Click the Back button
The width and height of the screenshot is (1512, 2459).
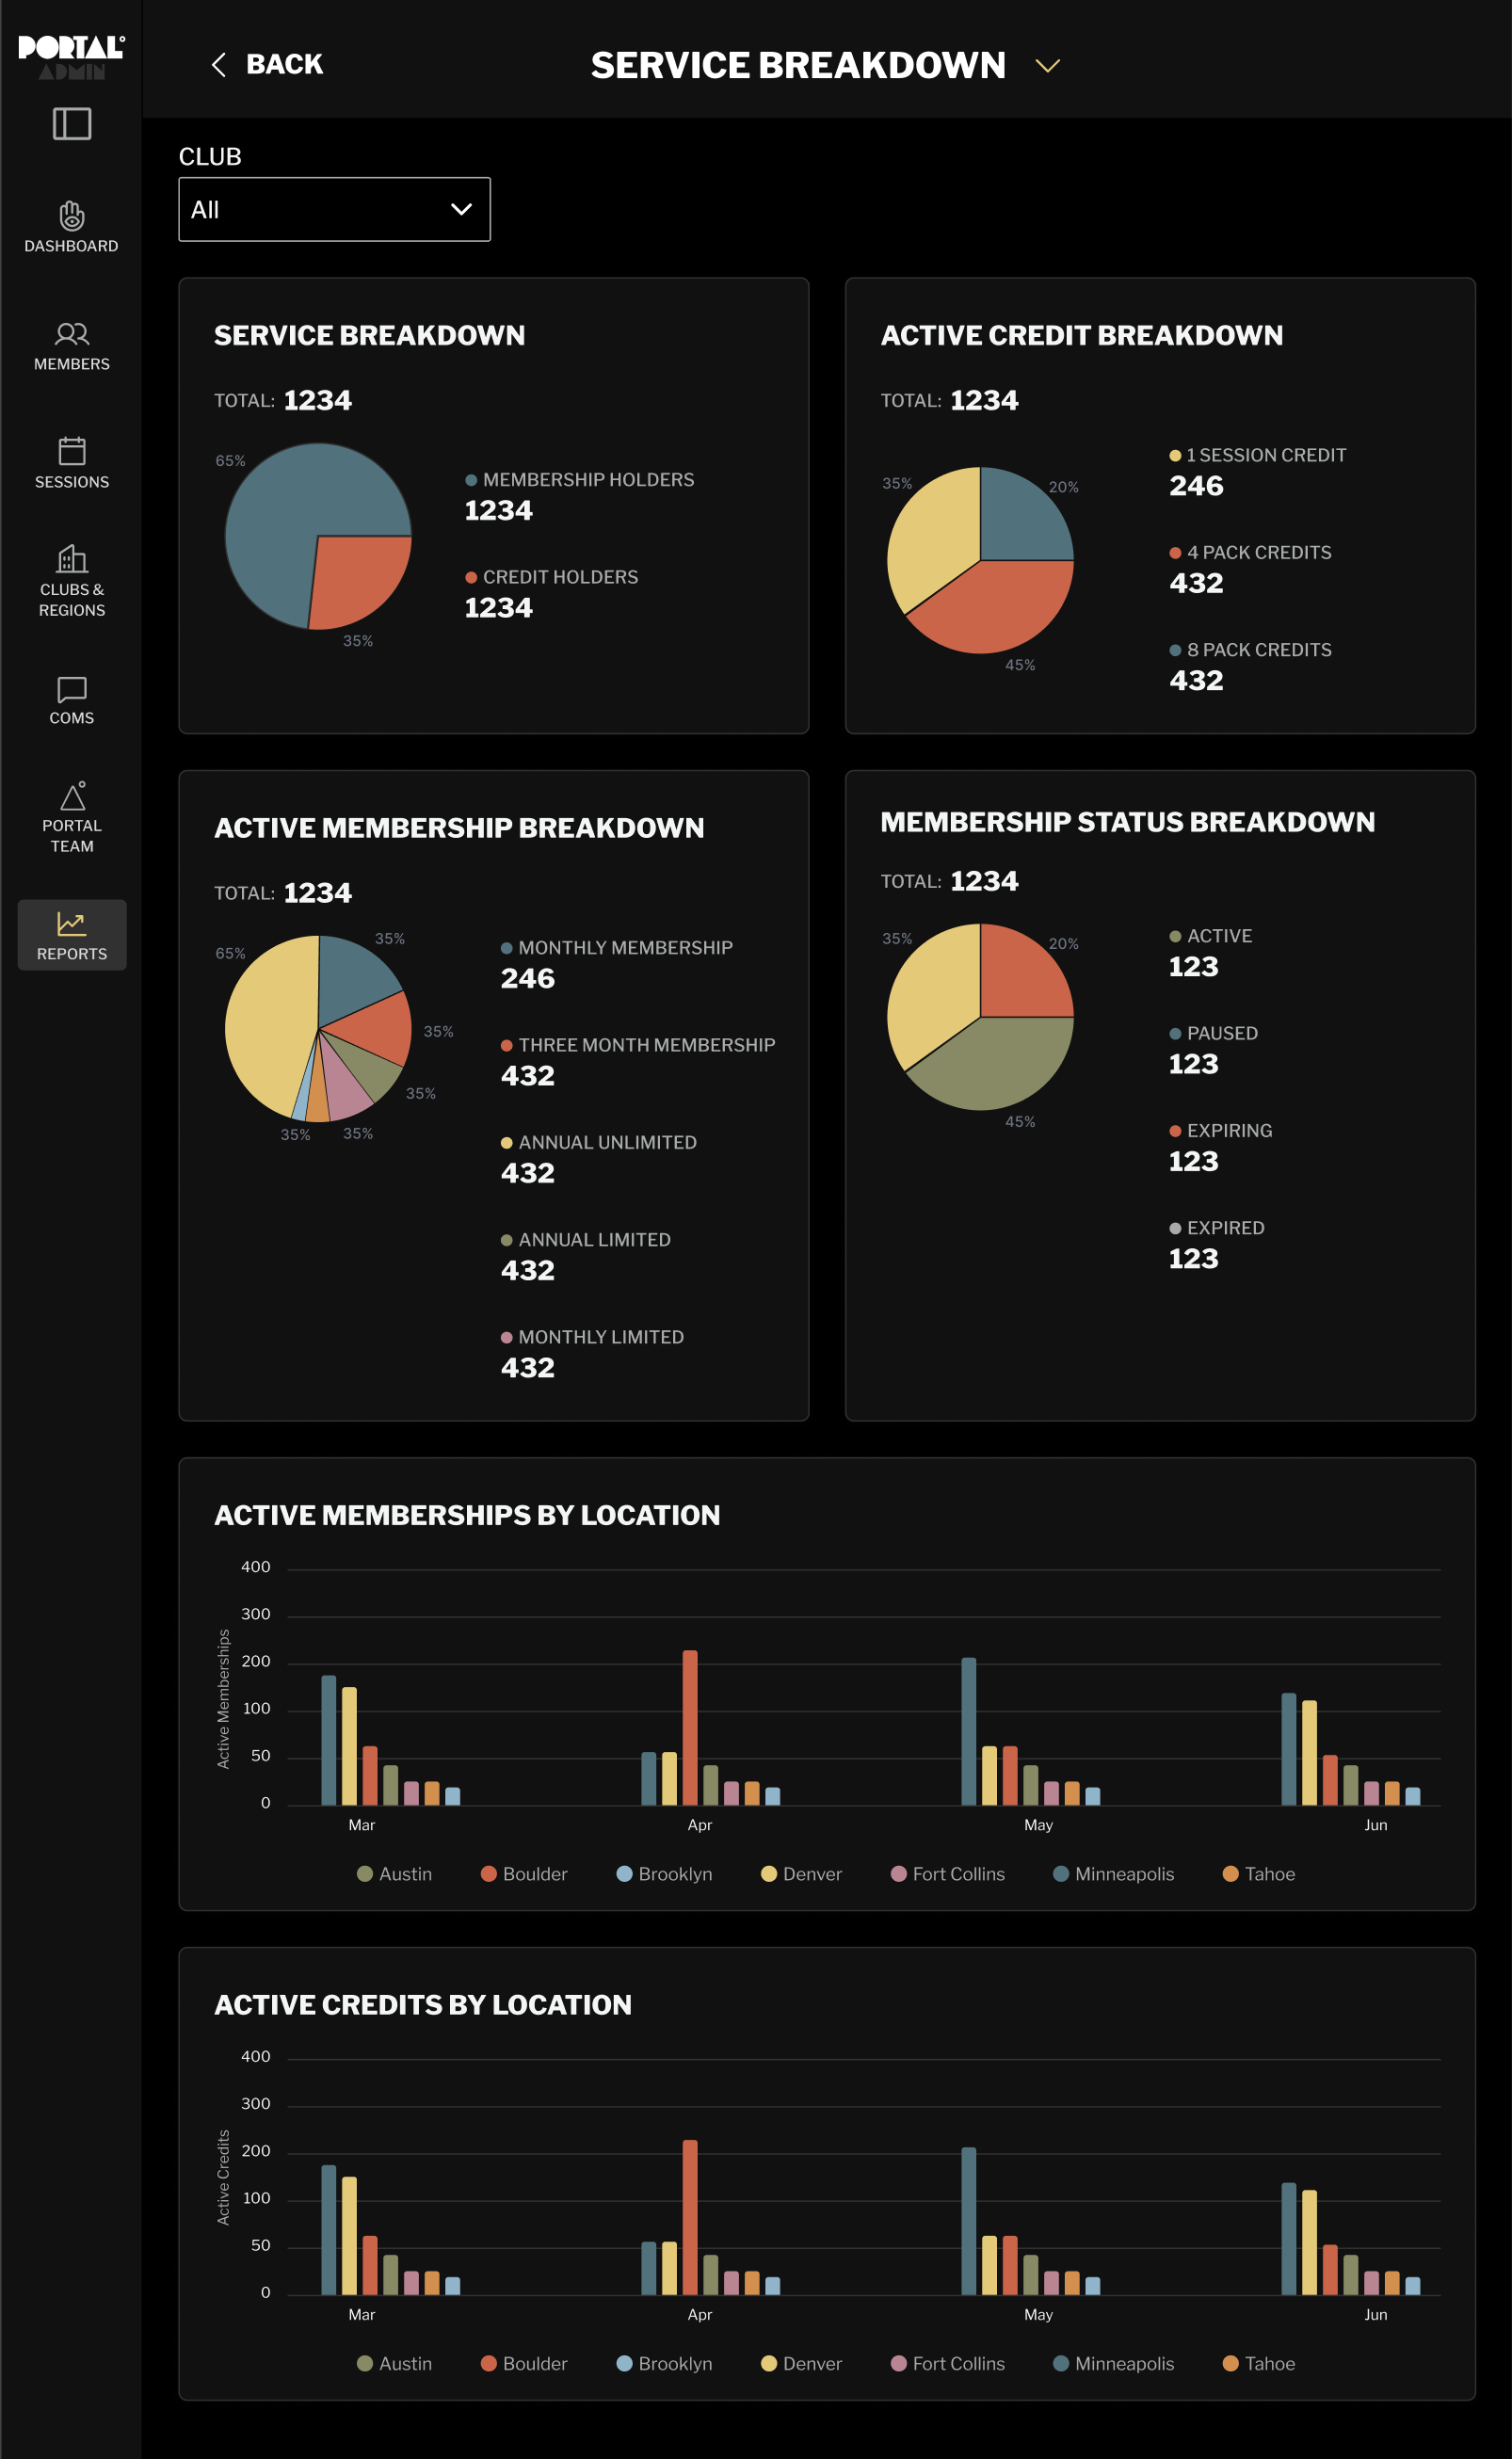[267, 65]
